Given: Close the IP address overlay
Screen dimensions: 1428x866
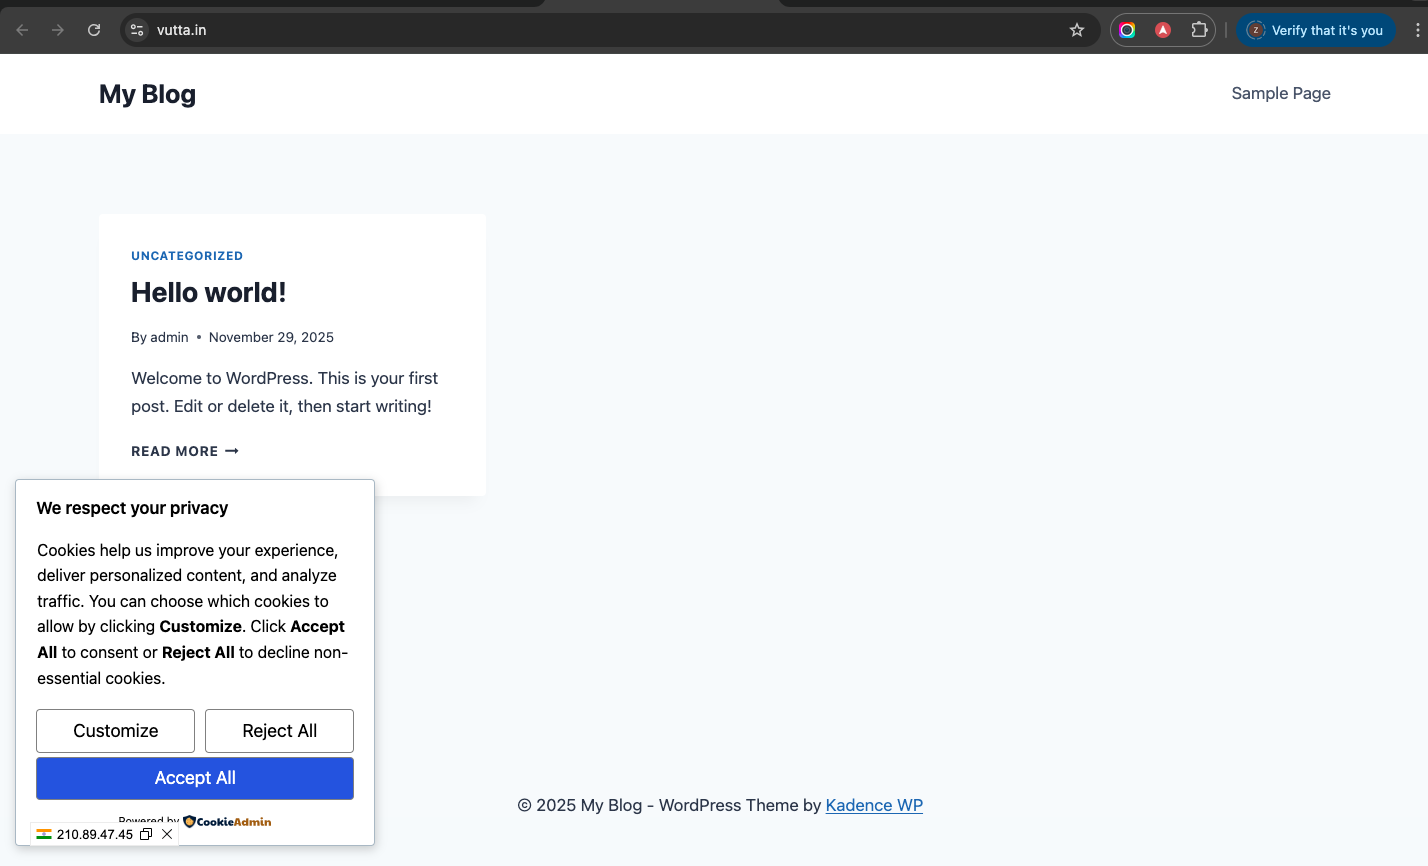Looking at the screenshot, I should coord(167,834).
